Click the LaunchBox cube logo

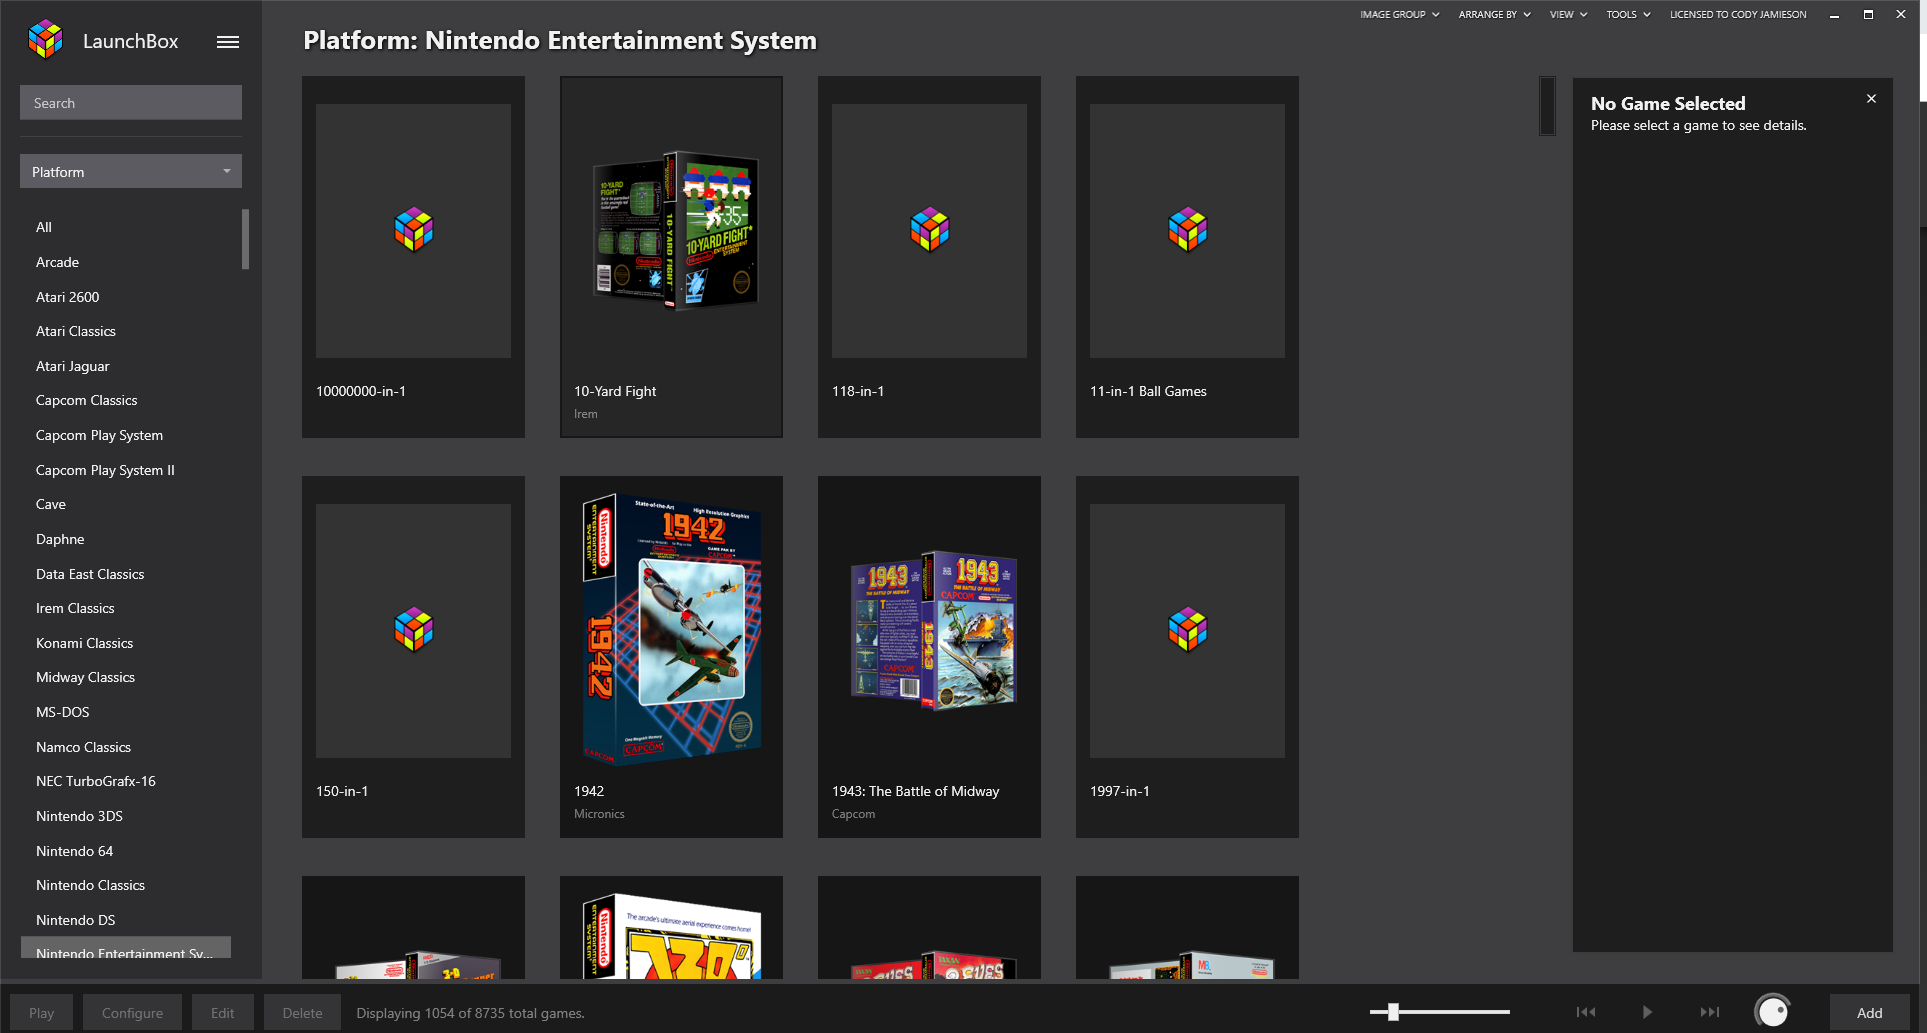46,40
